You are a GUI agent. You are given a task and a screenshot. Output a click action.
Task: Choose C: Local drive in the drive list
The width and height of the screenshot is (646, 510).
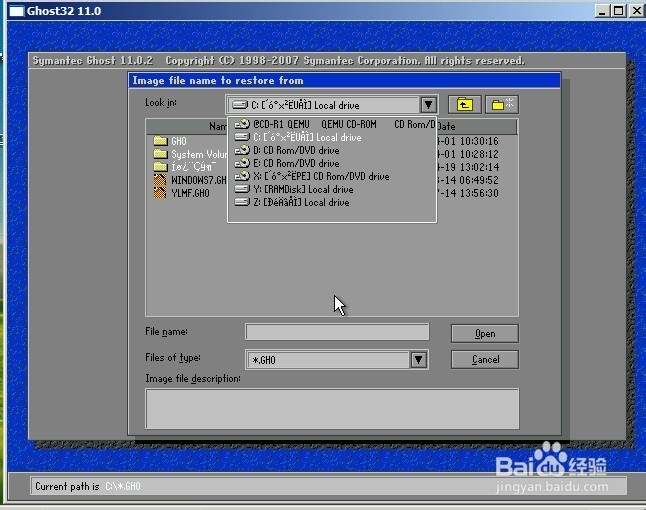click(x=332, y=137)
